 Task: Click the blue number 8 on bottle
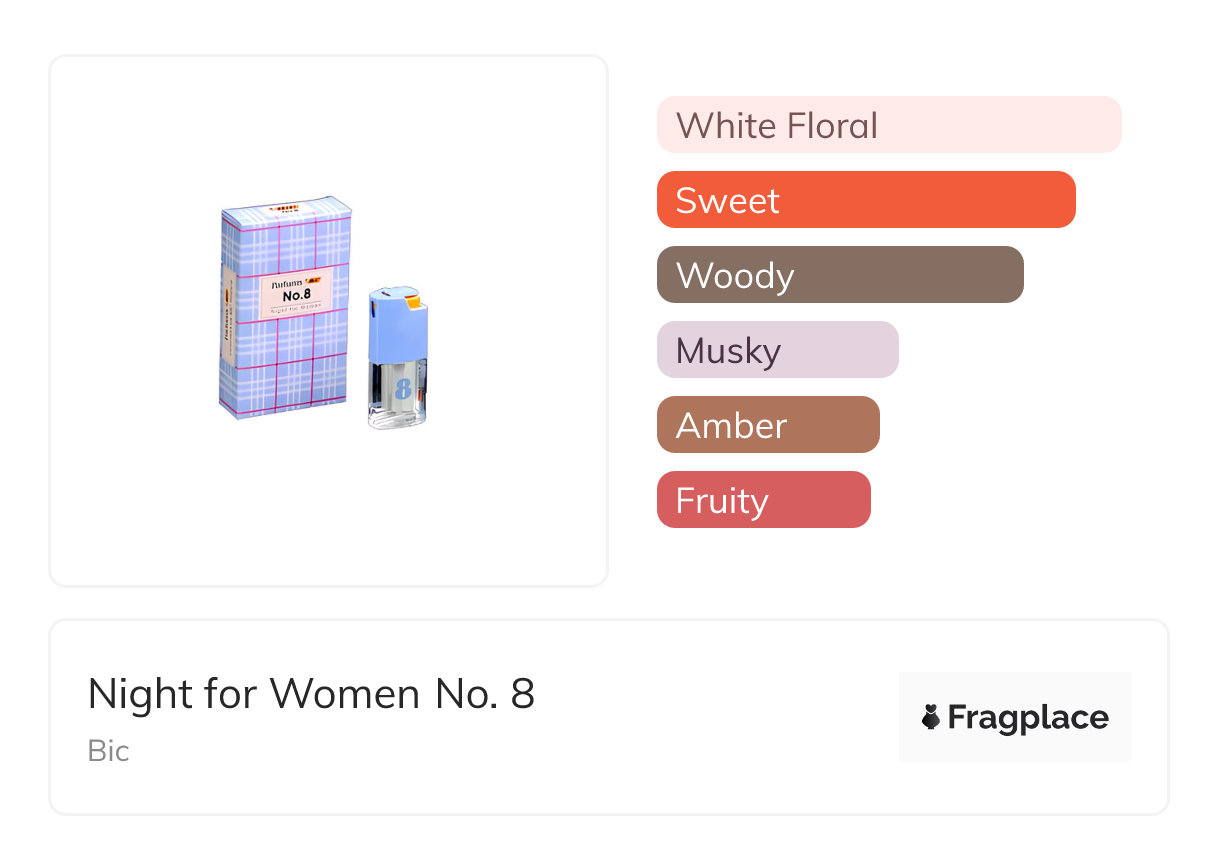click(x=403, y=387)
